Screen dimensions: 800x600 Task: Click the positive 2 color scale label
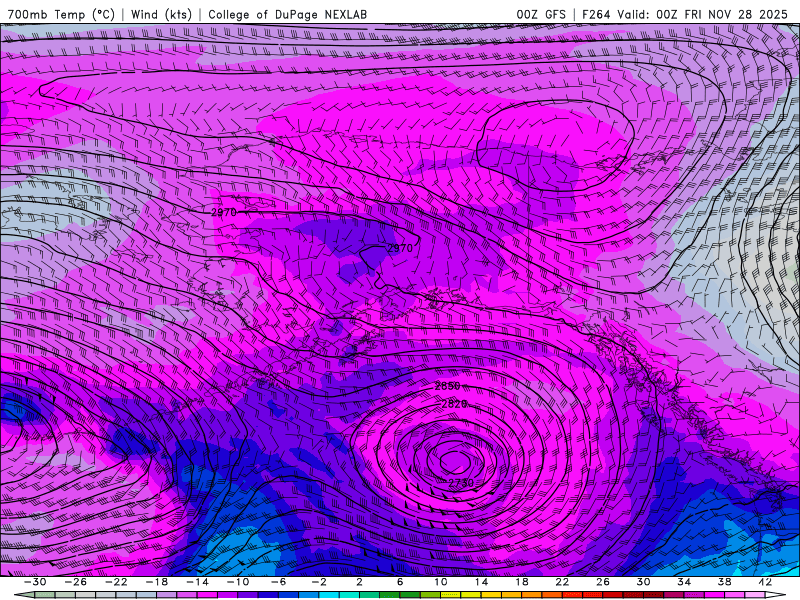tap(359, 582)
